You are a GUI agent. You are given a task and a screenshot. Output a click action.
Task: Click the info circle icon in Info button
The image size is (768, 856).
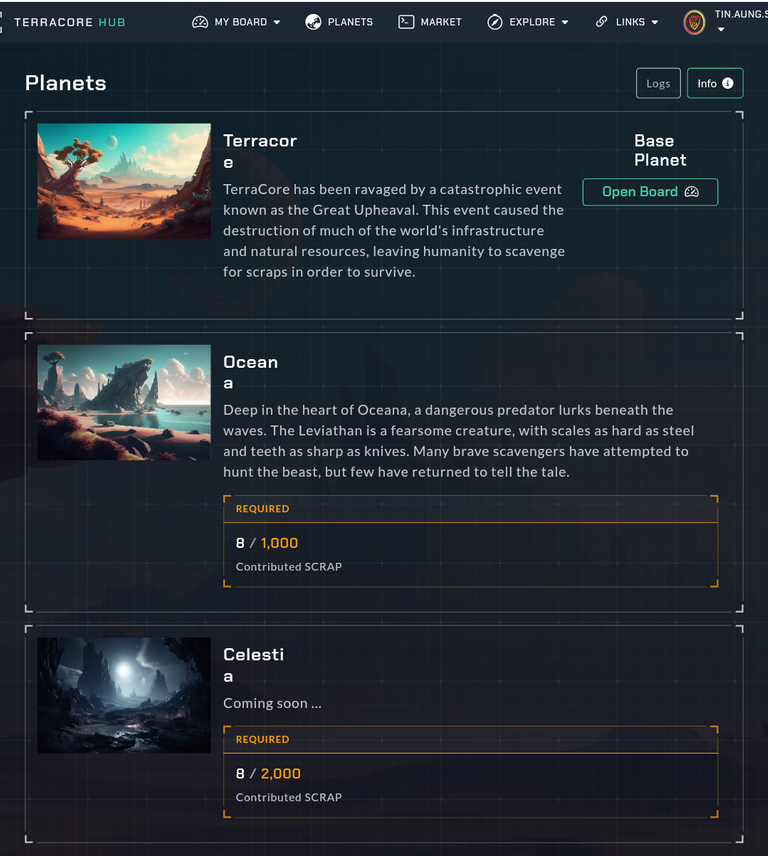tap(728, 83)
